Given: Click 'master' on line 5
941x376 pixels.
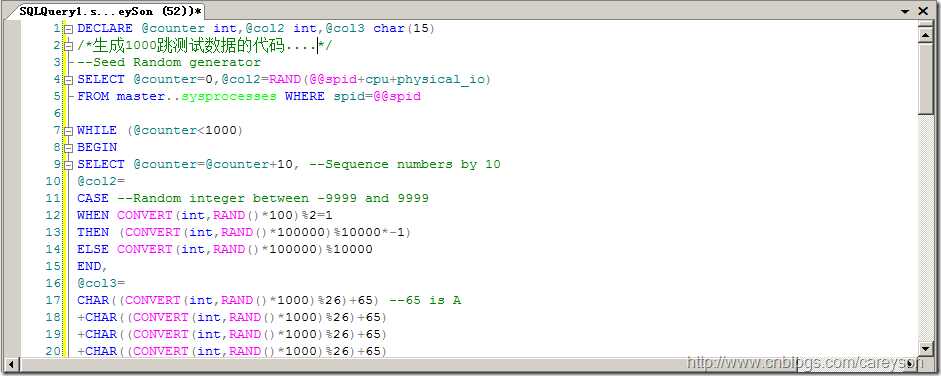Looking at the screenshot, I should [140, 96].
